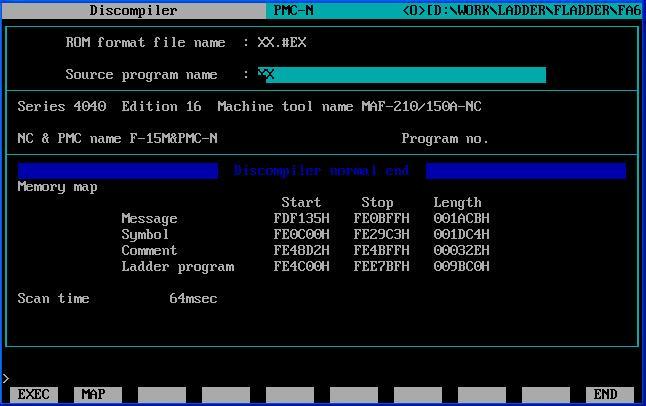Screen dimensions: 646x406
Task: Click the Edition 16 text
Action: pyautogui.click(x=162, y=107)
